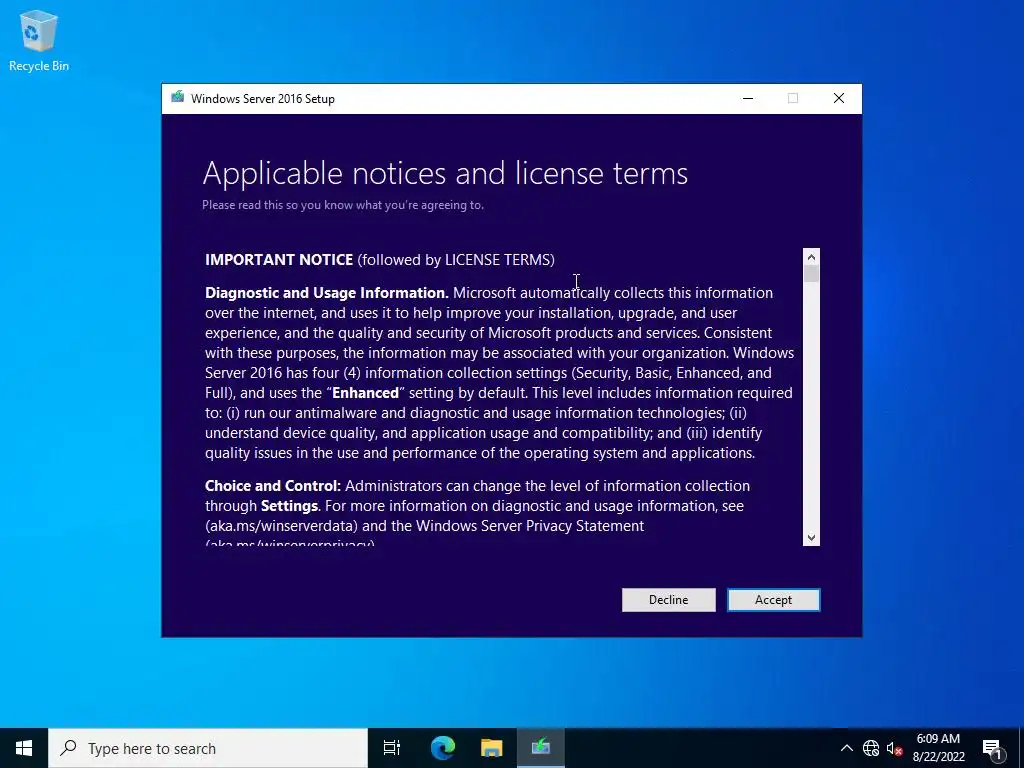Minimize the Windows Server 2016 Setup window
The image size is (1024, 768).
[x=748, y=98]
